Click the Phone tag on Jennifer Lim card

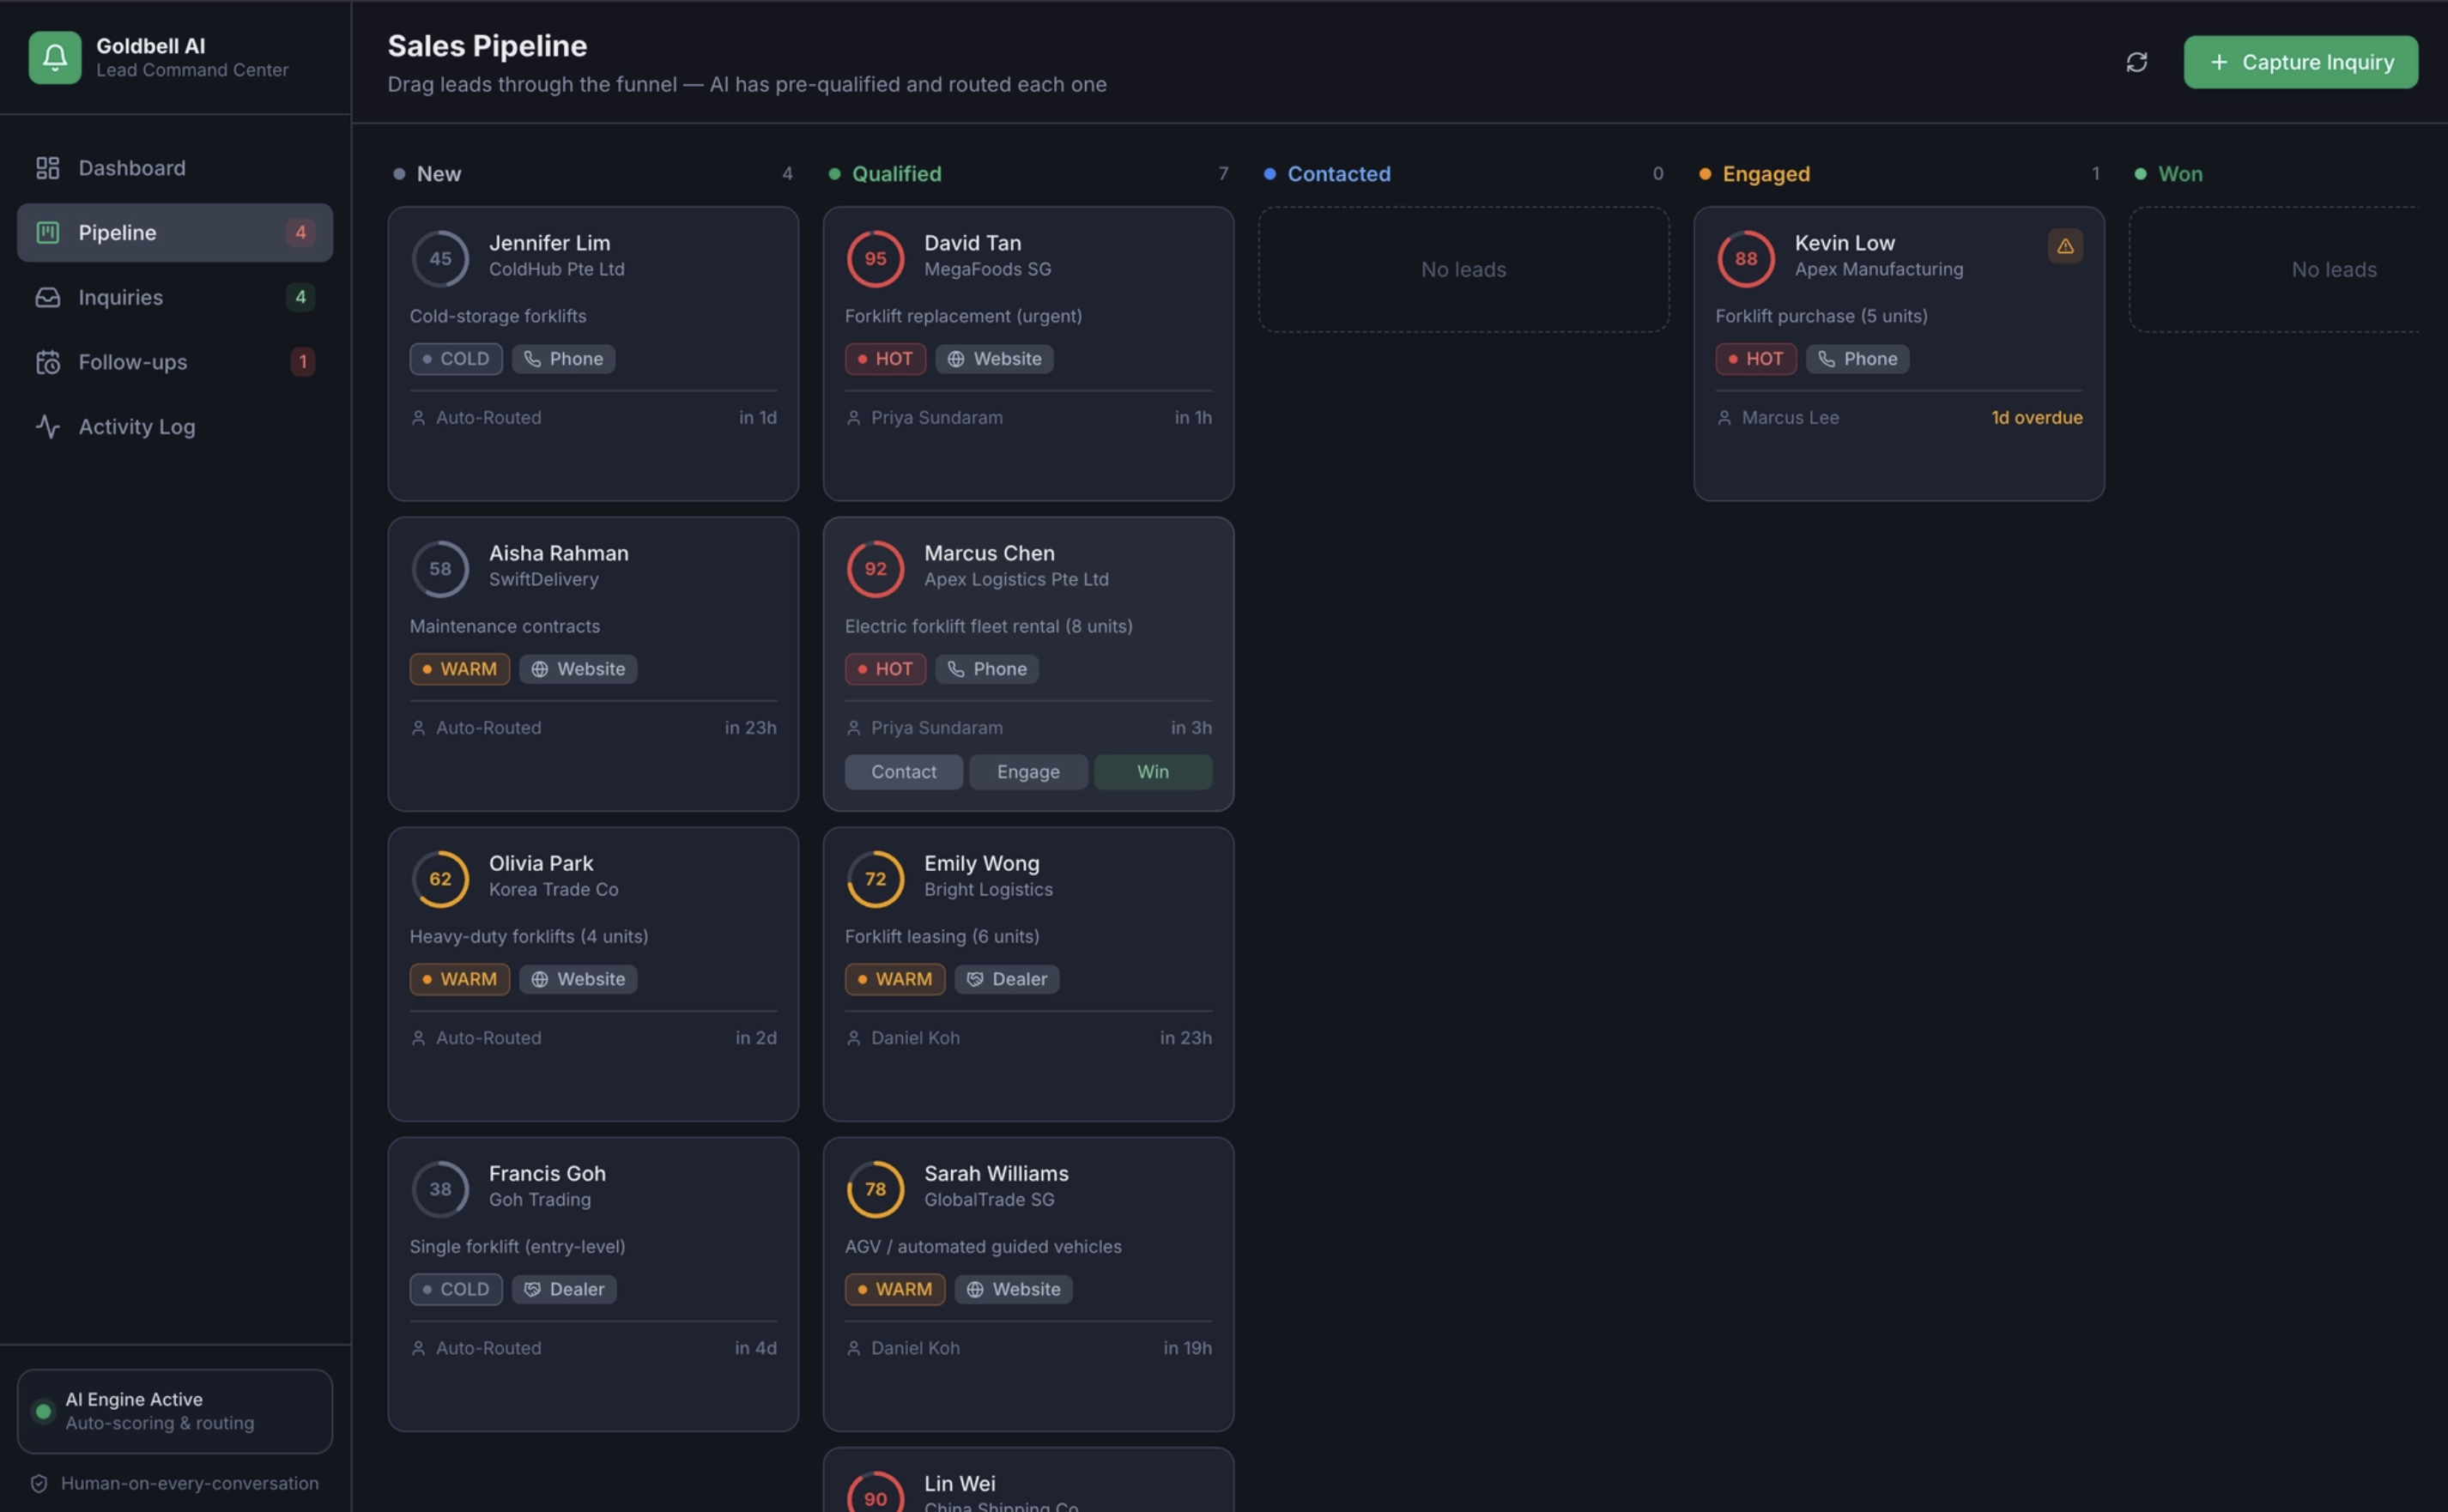pyautogui.click(x=563, y=359)
